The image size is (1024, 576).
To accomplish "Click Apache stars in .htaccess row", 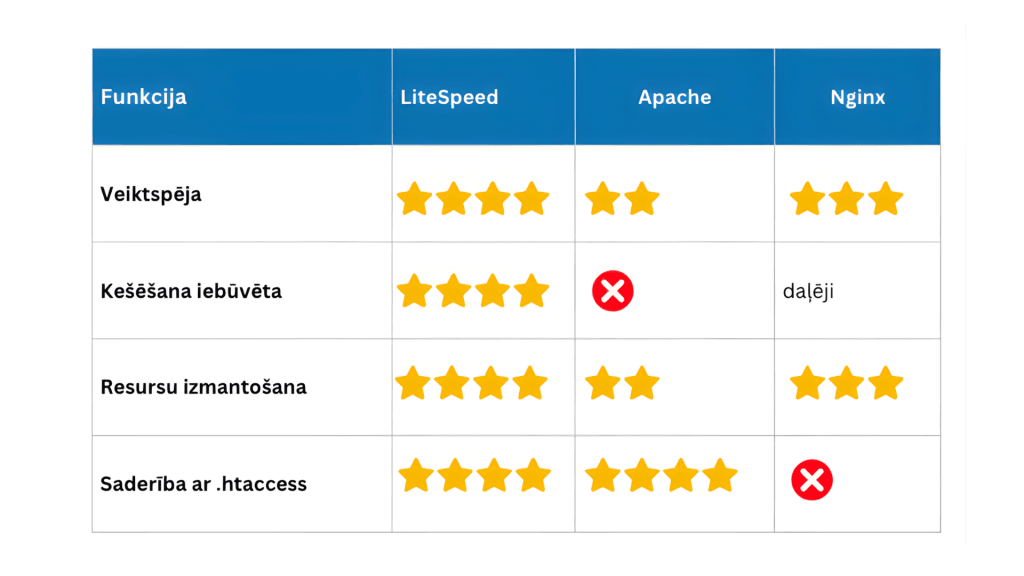I will pyautogui.click(x=661, y=475).
